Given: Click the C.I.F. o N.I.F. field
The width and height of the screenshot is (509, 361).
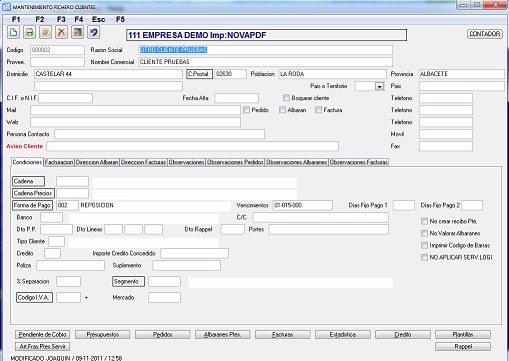Looking at the screenshot, I should pyautogui.click(x=65, y=98).
